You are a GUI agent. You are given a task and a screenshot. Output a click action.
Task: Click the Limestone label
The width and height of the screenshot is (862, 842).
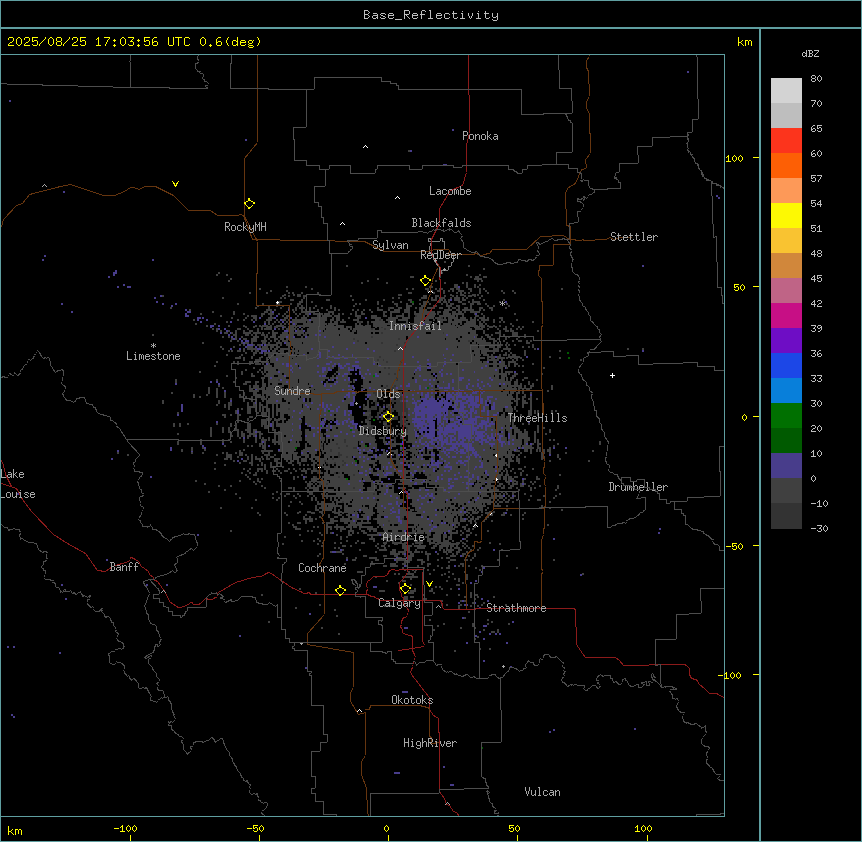(x=153, y=356)
